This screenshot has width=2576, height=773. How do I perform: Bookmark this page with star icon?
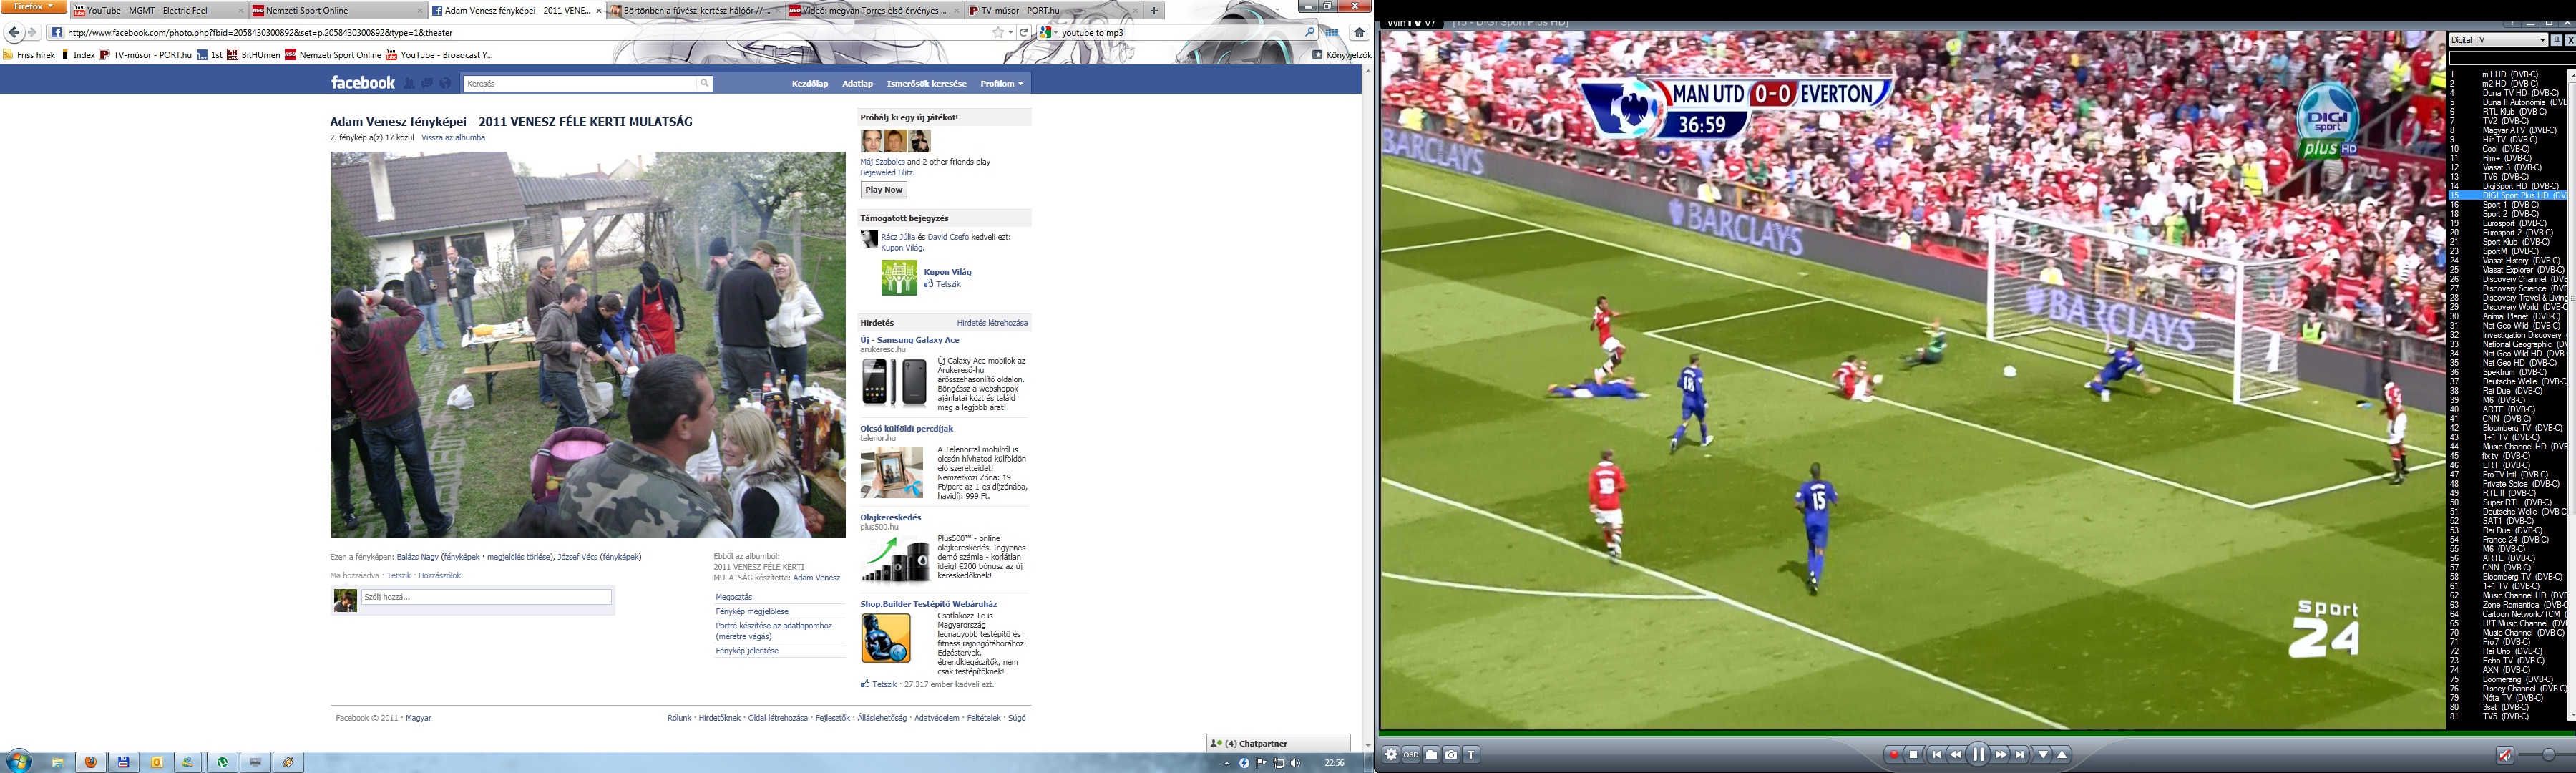click(x=997, y=32)
